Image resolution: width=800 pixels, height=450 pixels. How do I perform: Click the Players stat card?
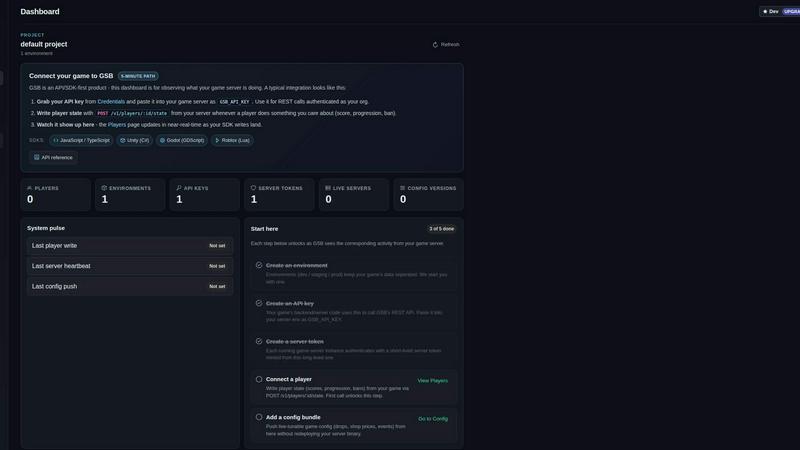pyautogui.click(x=56, y=194)
